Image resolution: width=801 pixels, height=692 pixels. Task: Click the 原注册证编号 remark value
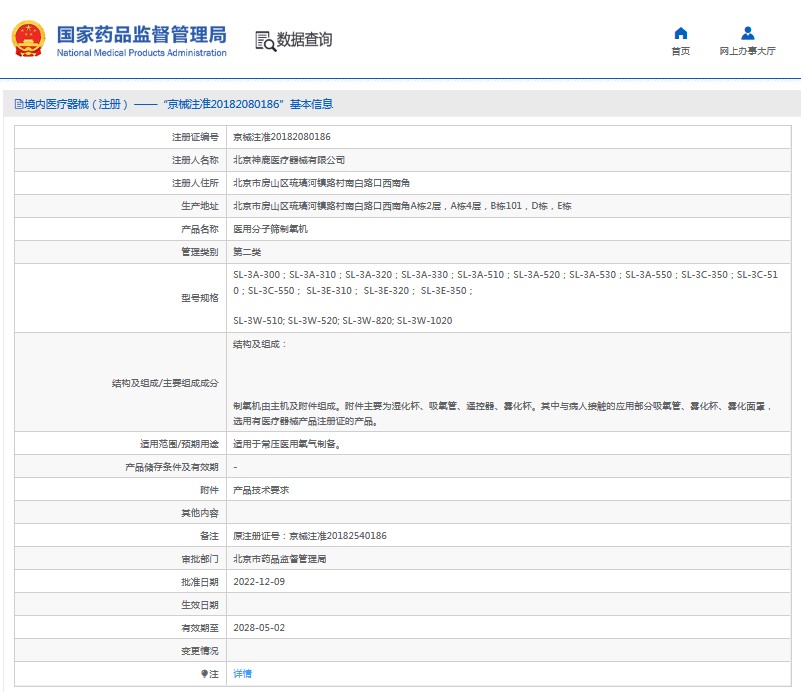[x=309, y=536]
